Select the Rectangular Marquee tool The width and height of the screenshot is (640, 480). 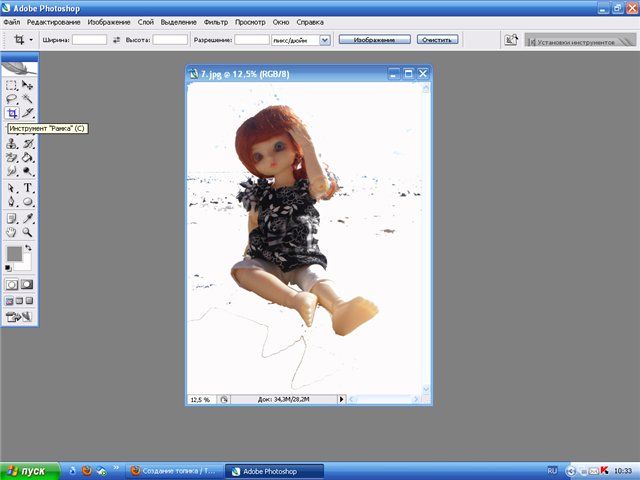click(x=12, y=86)
